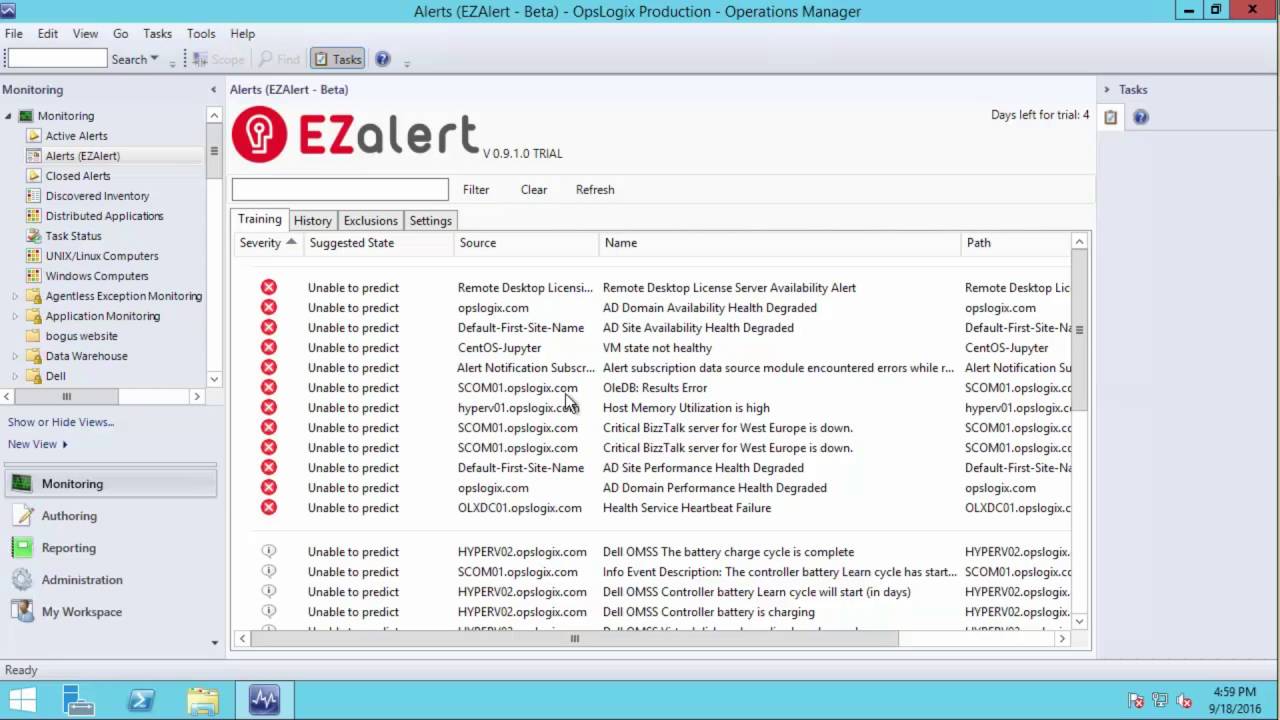Expand the Dell folder
The width and height of the screenshot is (1280, 720).
click(15, 376)
